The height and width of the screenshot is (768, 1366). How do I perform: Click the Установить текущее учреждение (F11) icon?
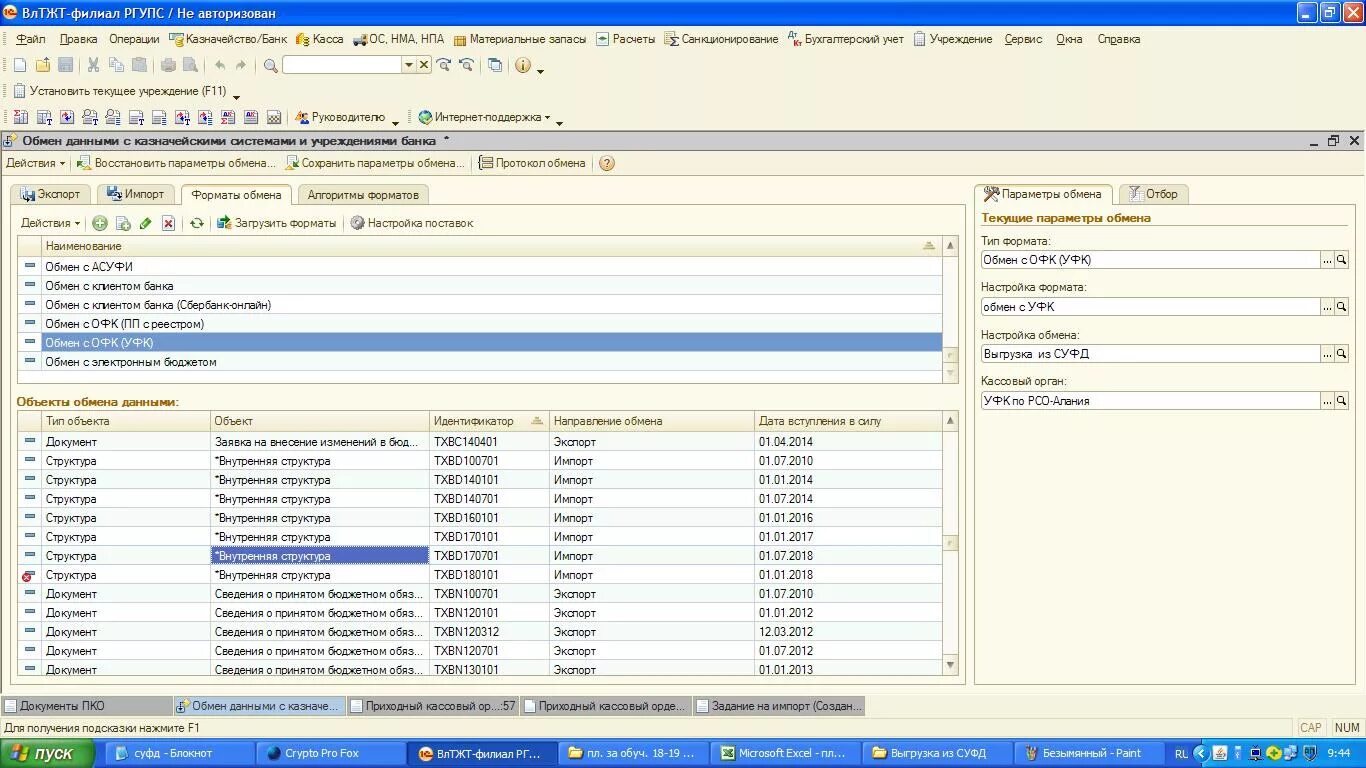(19, 91)
